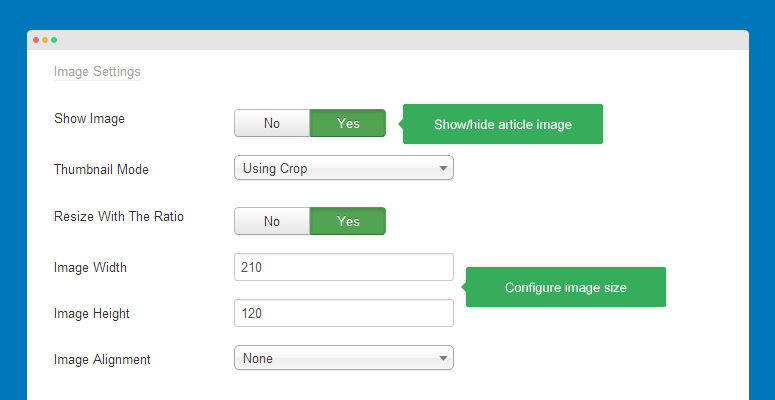Click the red close dot
775x400 pixels.
[x=36, y=40]
